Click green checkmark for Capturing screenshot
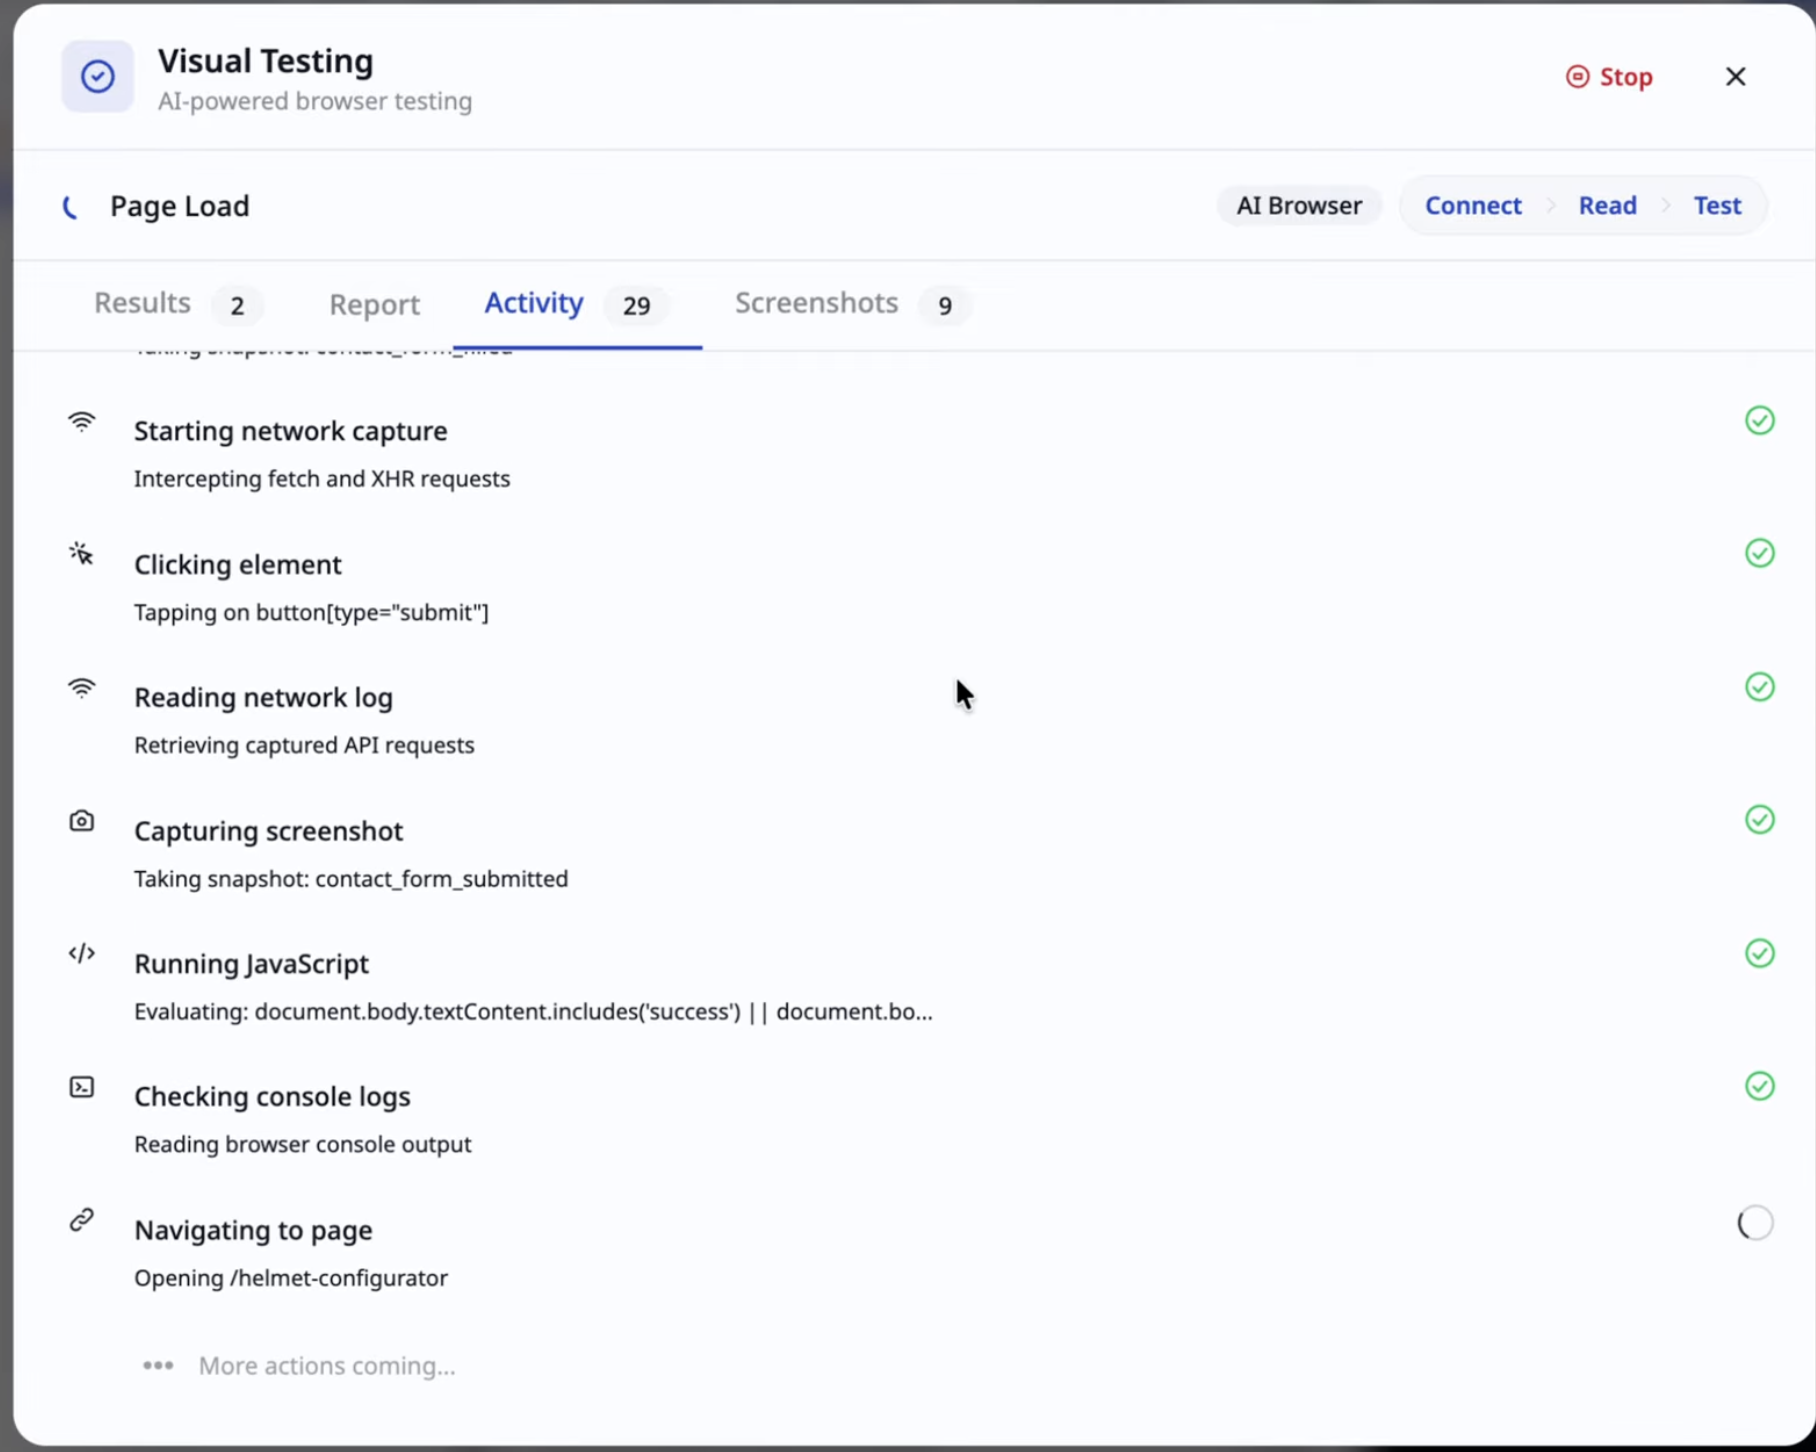 1759,820
